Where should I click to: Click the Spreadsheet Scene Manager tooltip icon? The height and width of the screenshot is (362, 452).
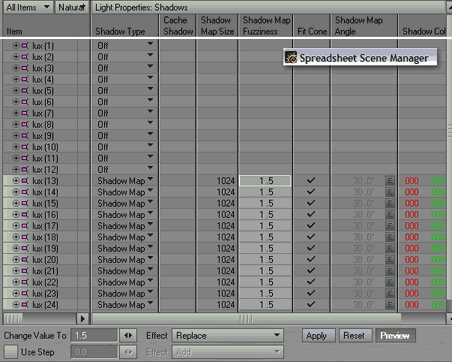[x=291, y=58]
